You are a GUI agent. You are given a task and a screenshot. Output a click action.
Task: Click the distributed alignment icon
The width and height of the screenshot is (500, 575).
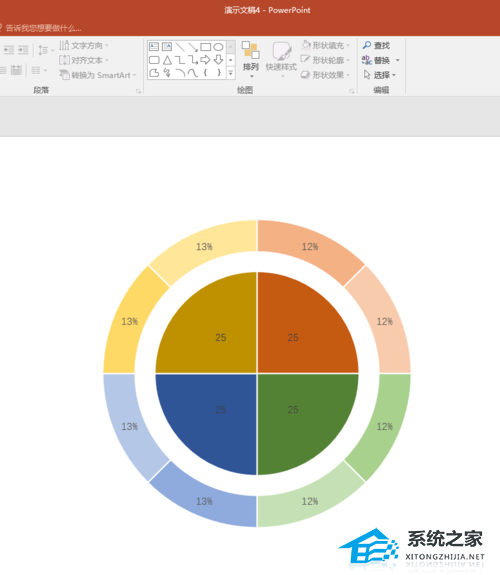point(16,70)
